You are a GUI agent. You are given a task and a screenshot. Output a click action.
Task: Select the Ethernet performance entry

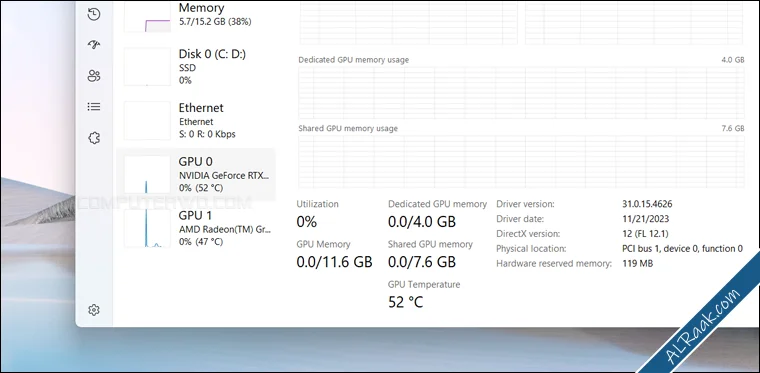196,121
